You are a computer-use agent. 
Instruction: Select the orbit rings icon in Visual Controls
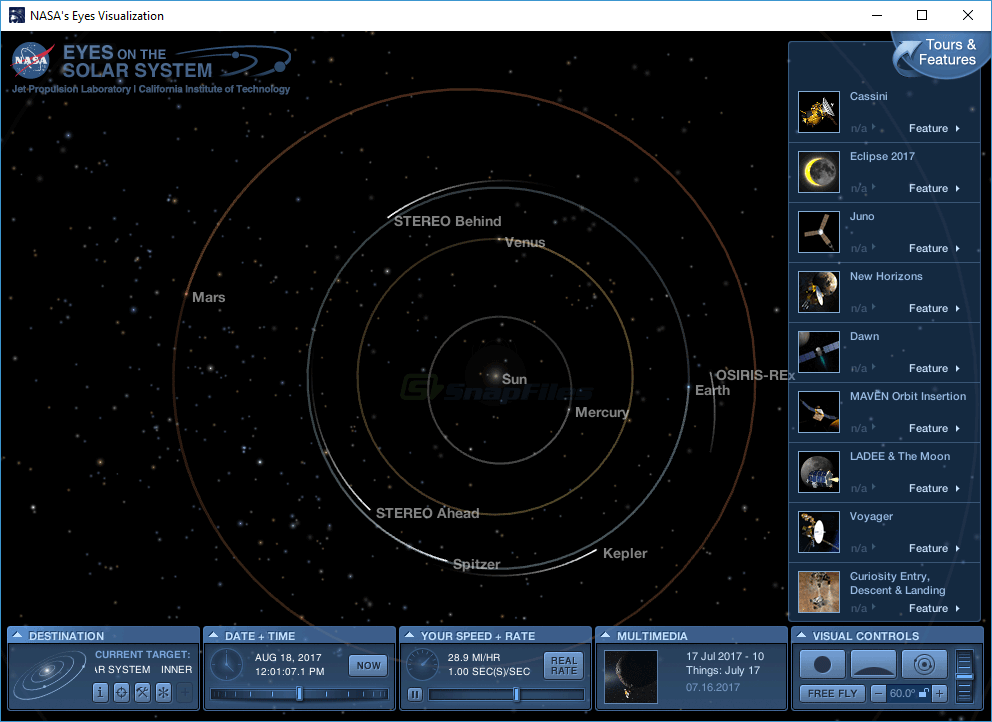(924, 664)
